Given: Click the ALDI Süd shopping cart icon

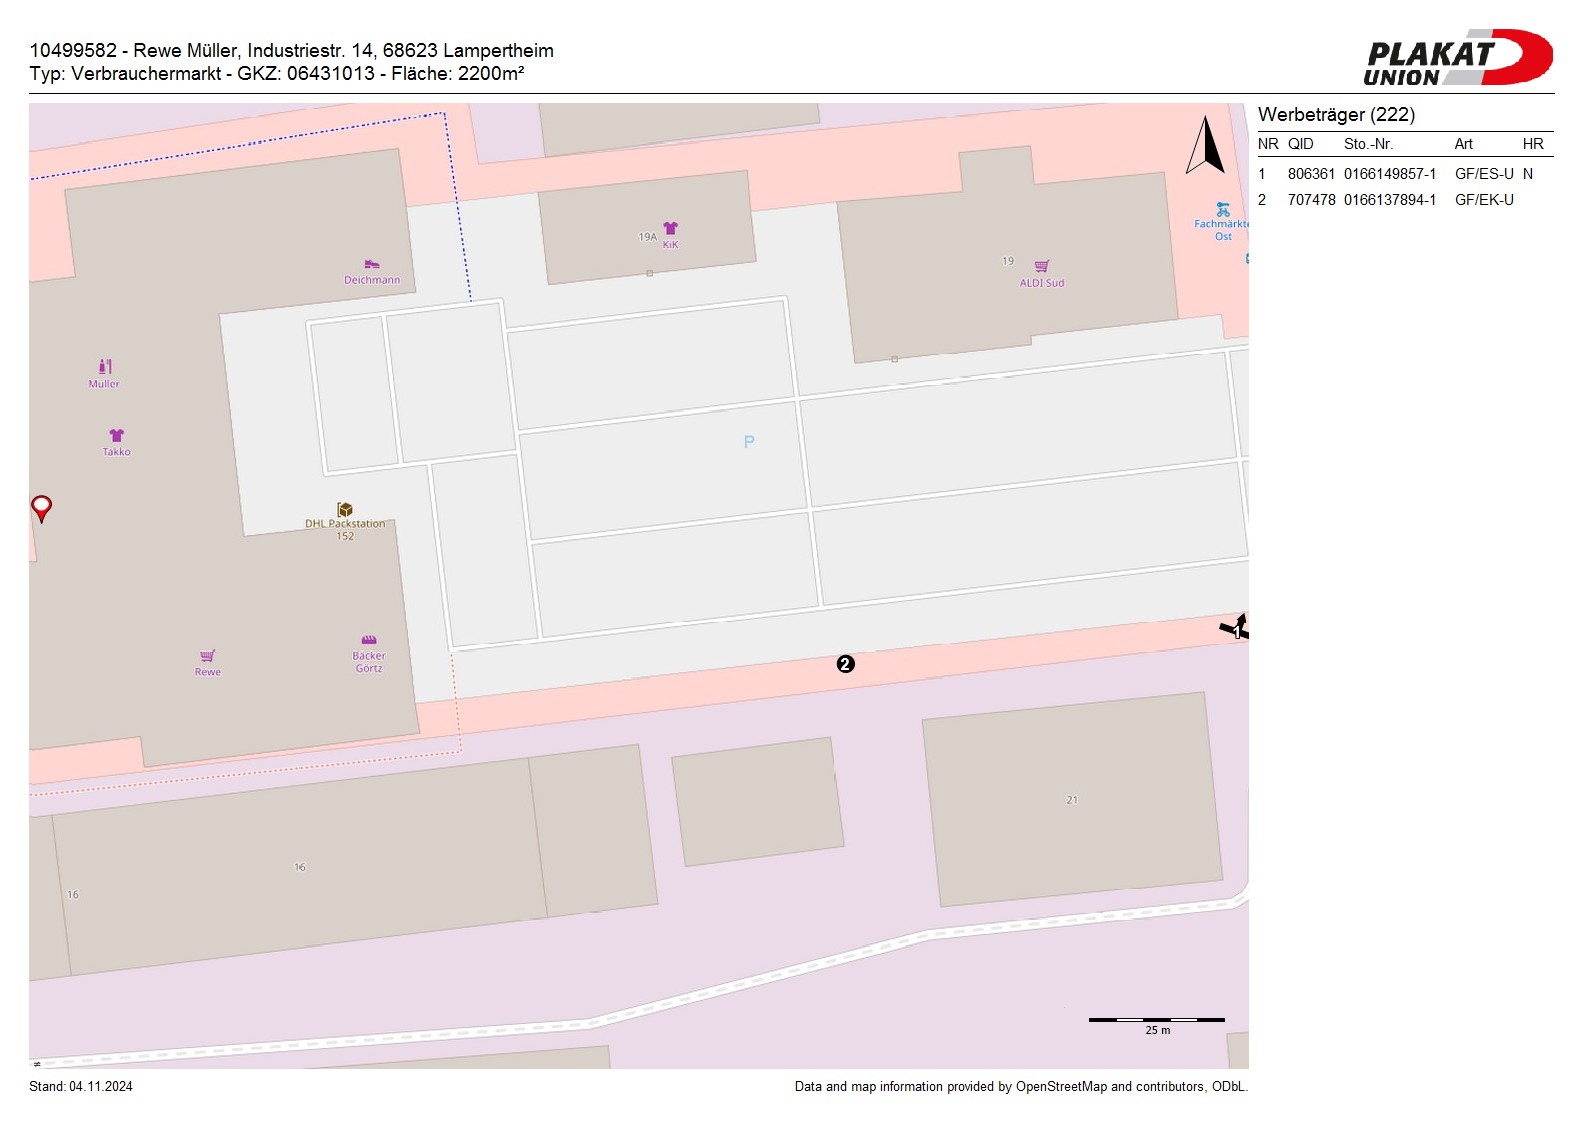Looking at the screenshot, I should tap(1042, 266).
